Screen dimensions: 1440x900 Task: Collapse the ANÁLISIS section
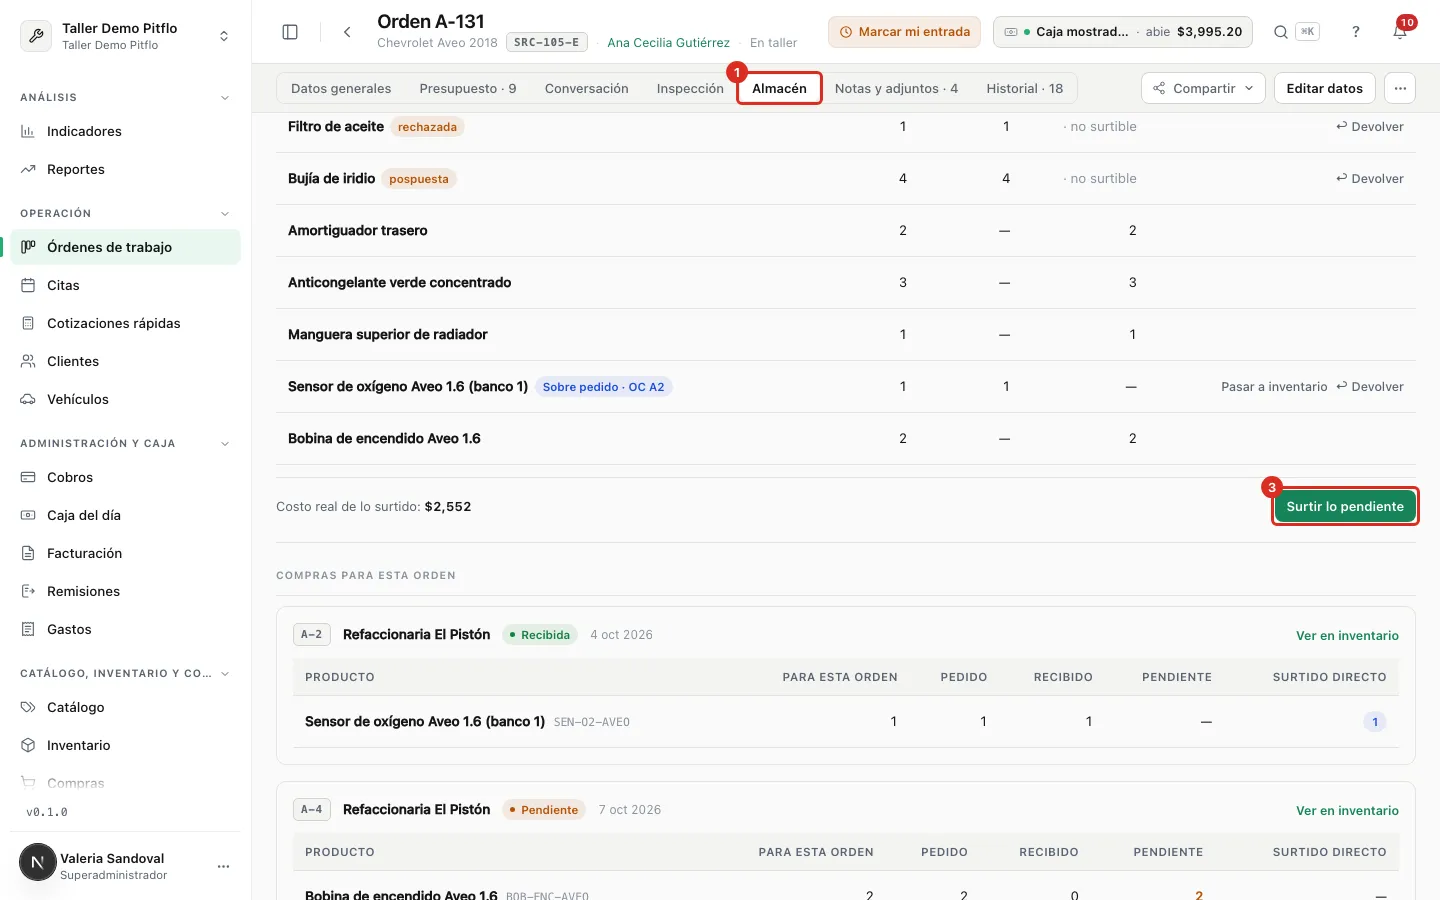pos(225,98)
